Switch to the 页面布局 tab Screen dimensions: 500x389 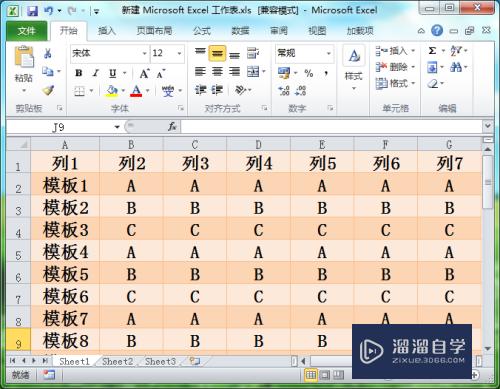pyautogui.click(x=154, y=31)
